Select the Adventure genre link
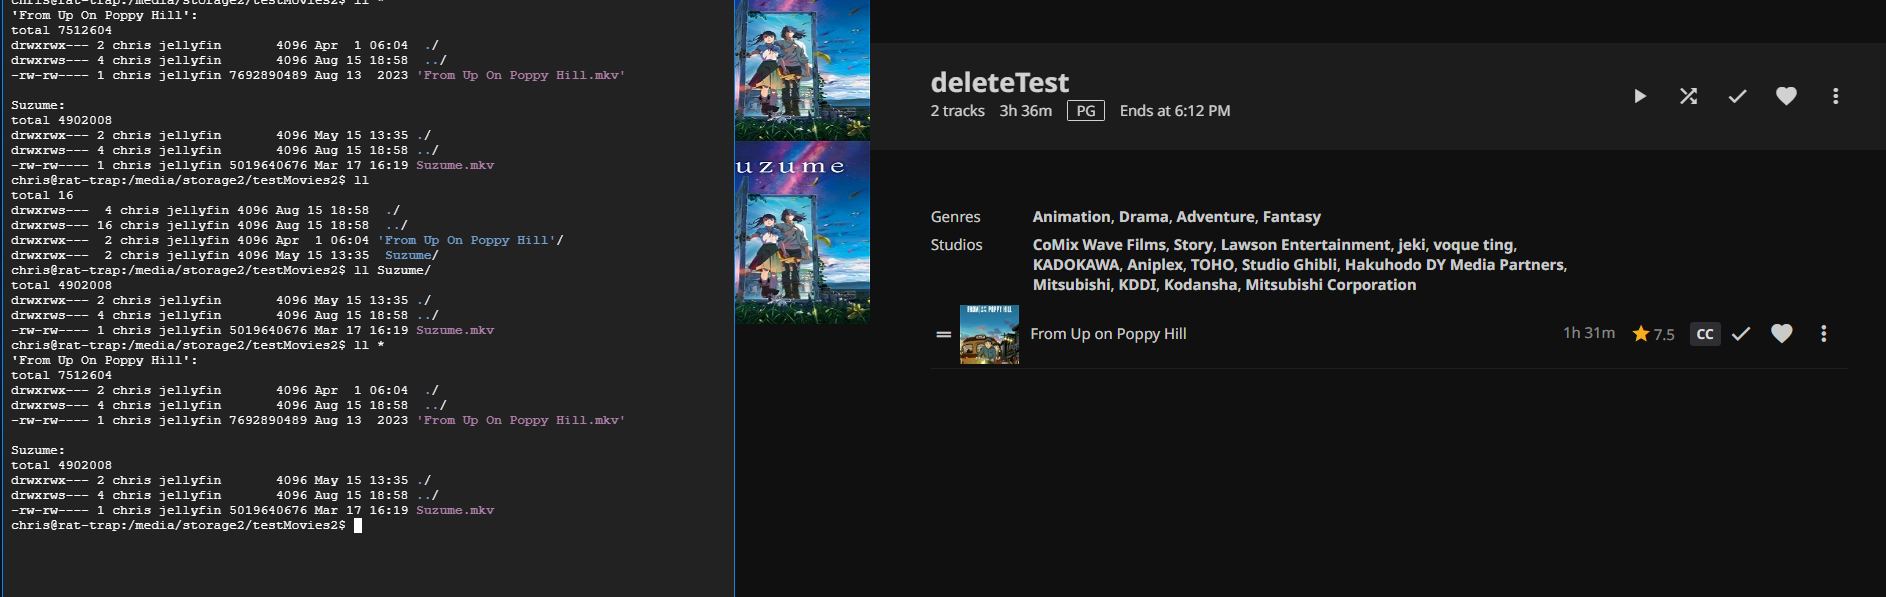The height and width of the screenshot is (597, 1886). (1215, 217)
